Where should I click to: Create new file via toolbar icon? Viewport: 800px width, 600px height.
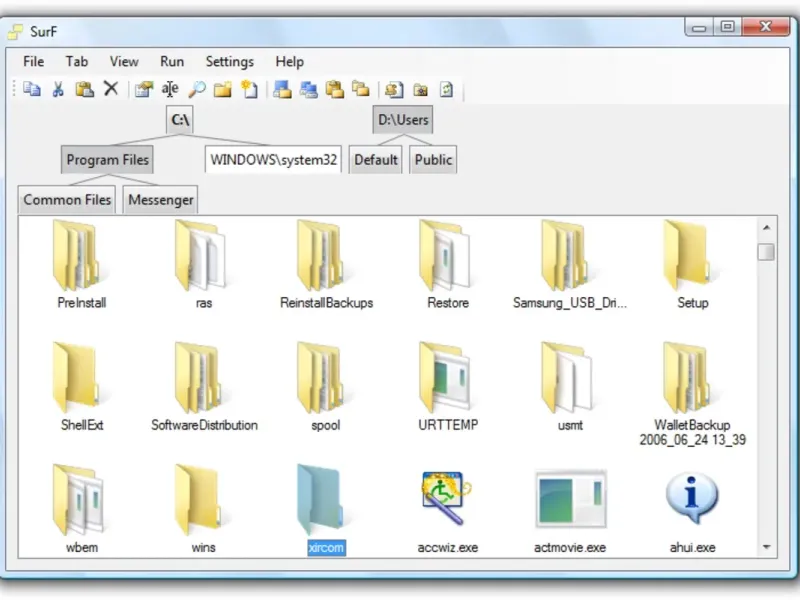(x=249, y=89)
